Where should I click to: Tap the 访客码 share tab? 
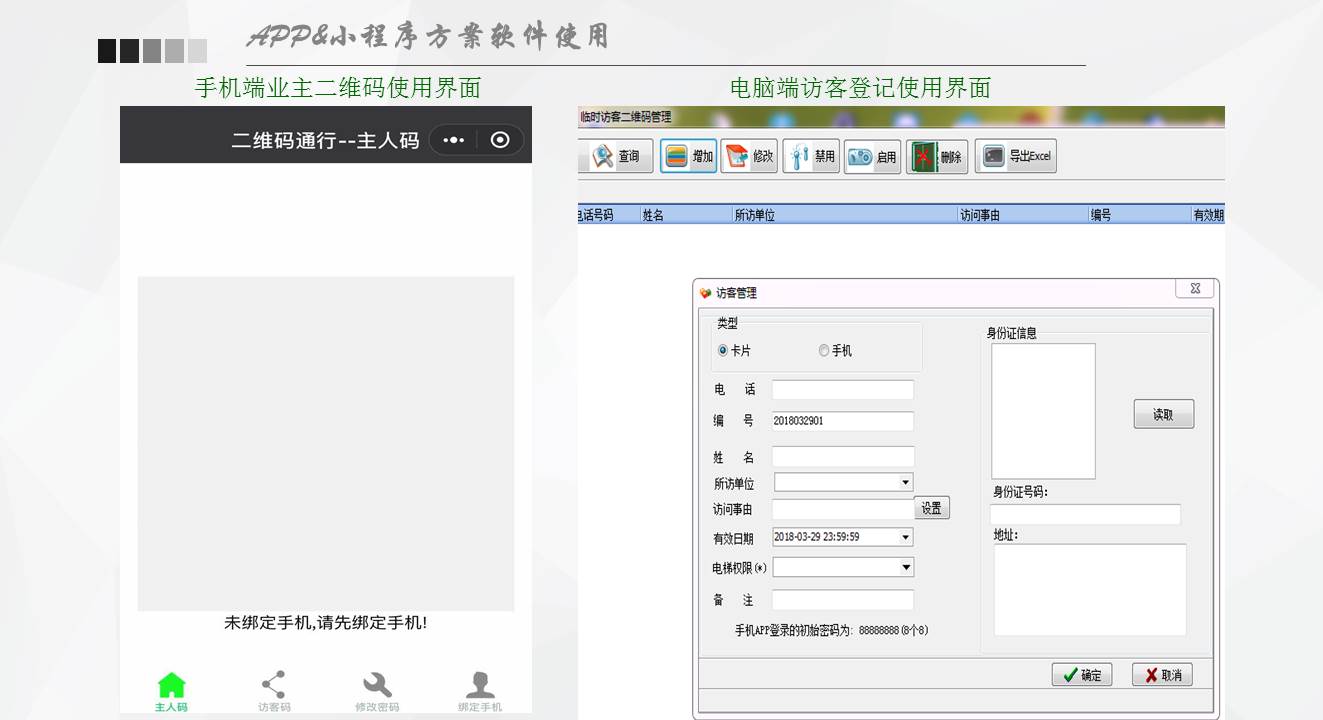(274, 691)
